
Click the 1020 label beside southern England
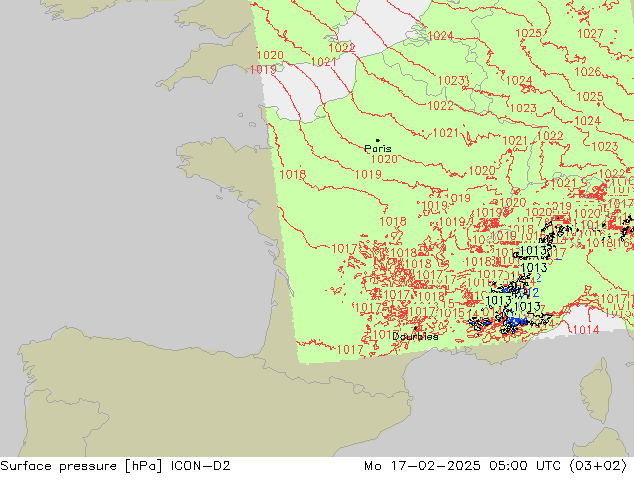[x=270, y=55]
